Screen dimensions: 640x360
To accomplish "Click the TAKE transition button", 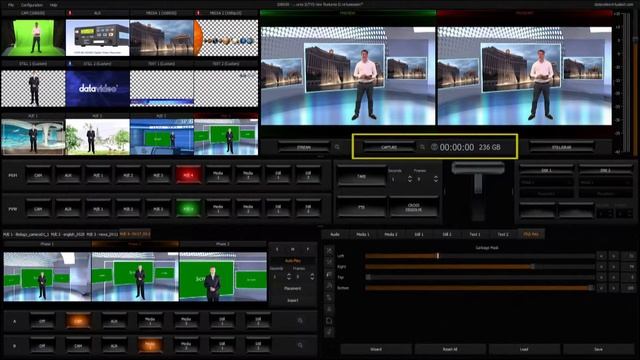I will click(x=362, y=176).
